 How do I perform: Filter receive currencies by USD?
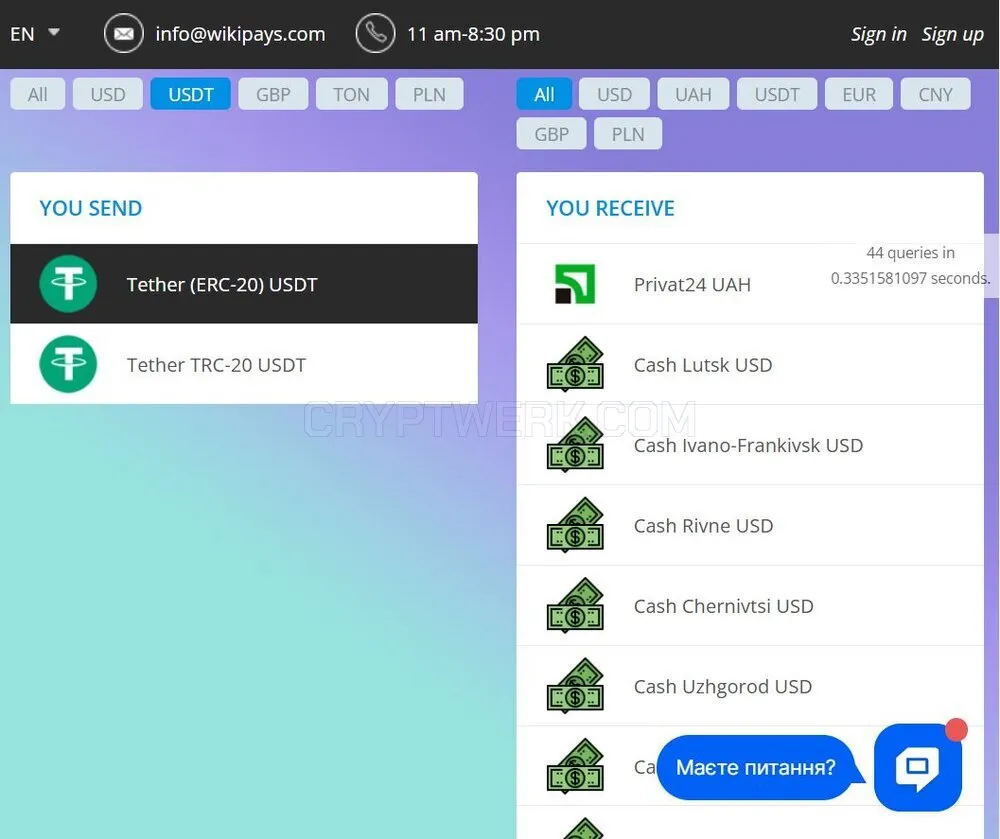point(614,94)
